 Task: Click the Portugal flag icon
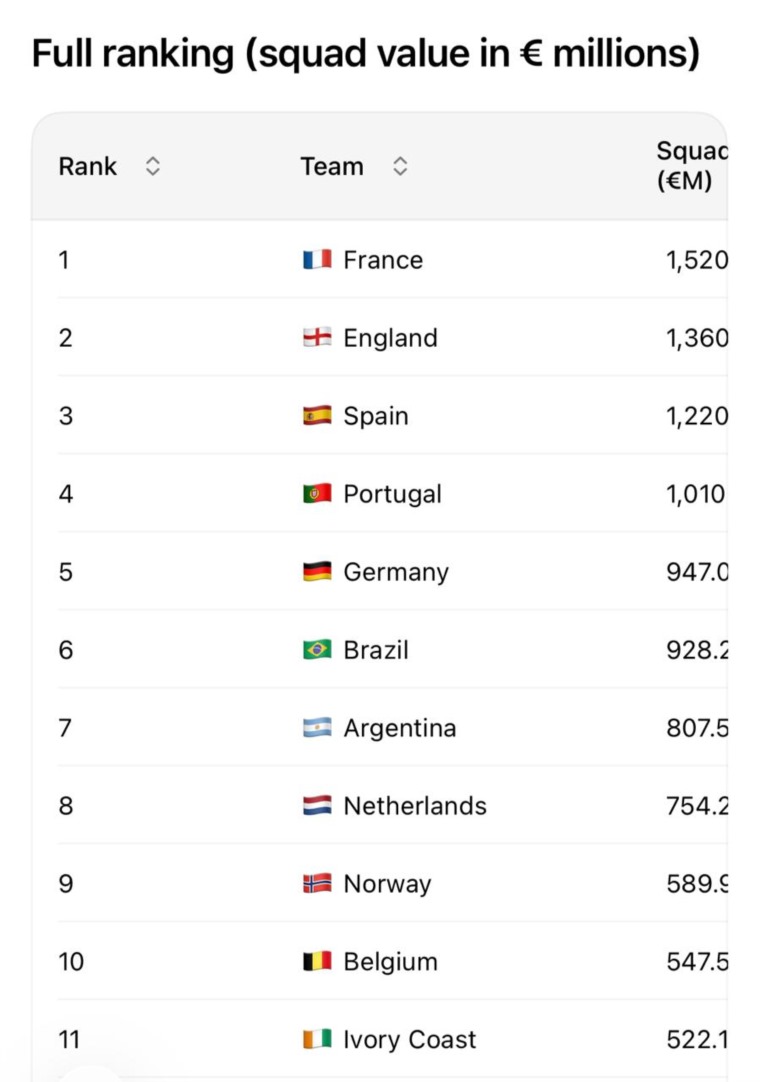317,493
